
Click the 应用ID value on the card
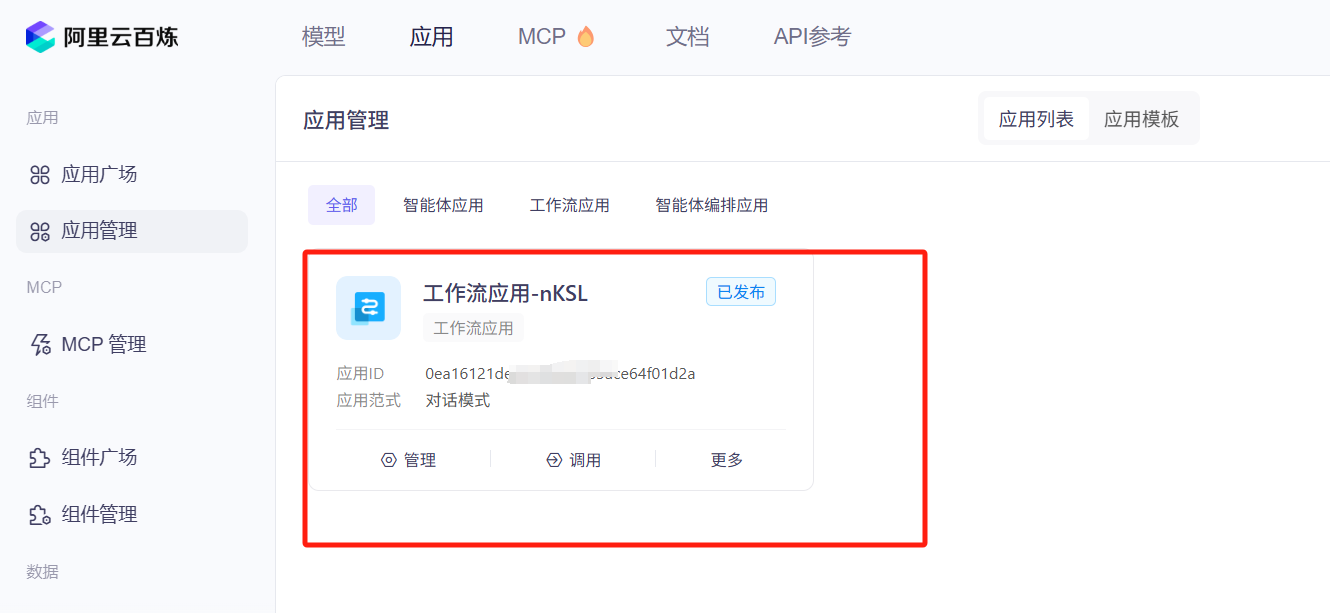560,374
